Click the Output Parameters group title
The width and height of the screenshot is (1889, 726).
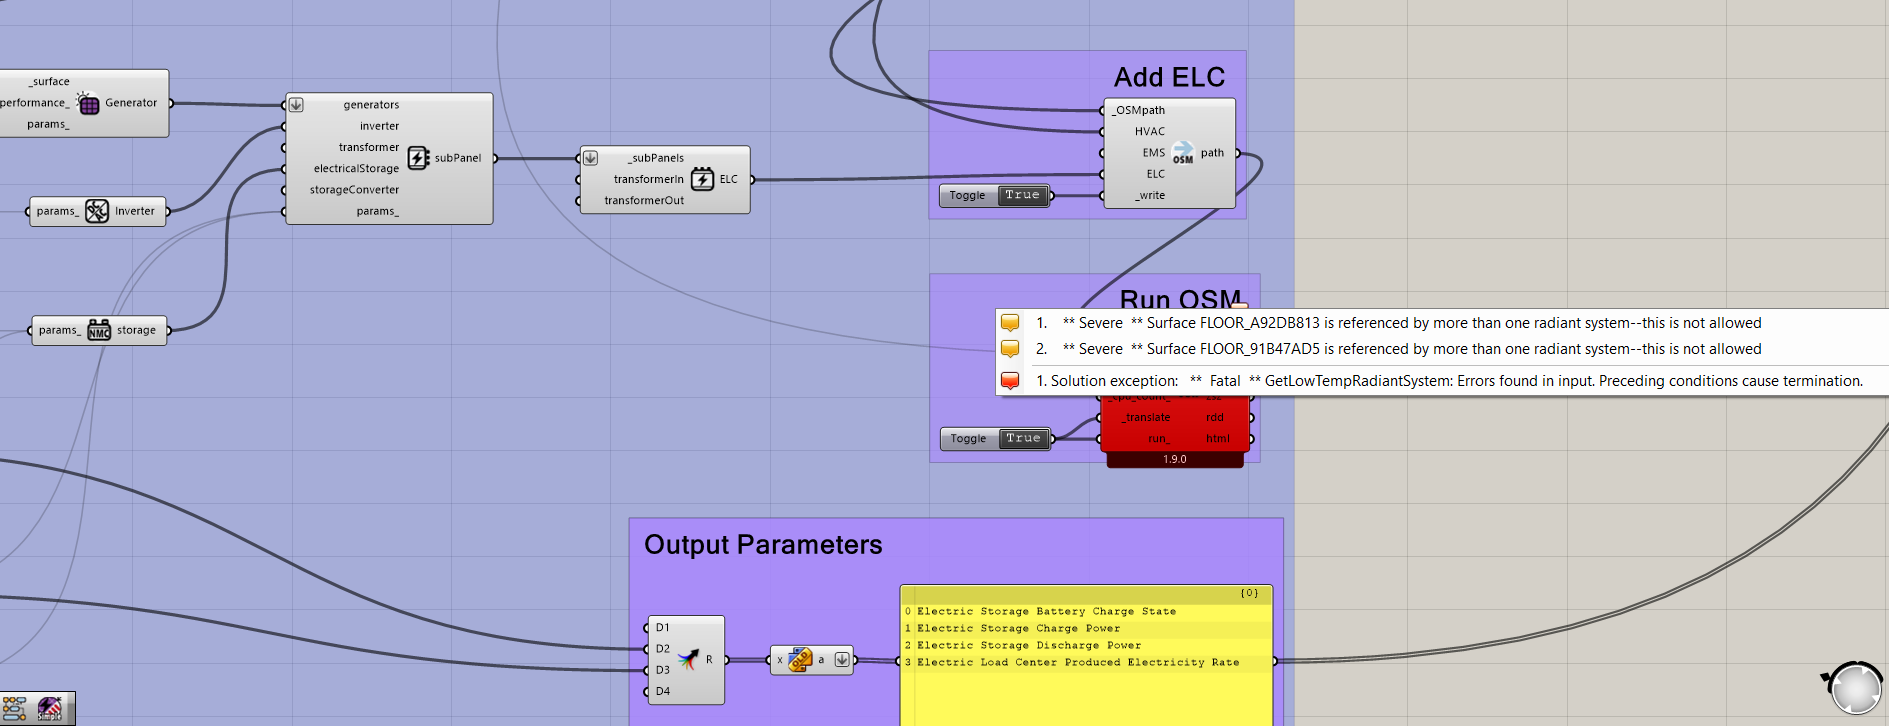[x=763, y=545]
